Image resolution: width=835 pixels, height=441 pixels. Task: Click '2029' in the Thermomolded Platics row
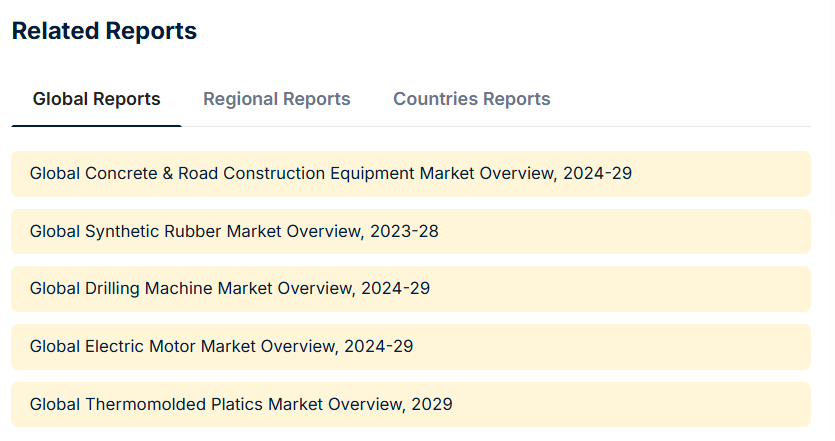click(431, 404)
